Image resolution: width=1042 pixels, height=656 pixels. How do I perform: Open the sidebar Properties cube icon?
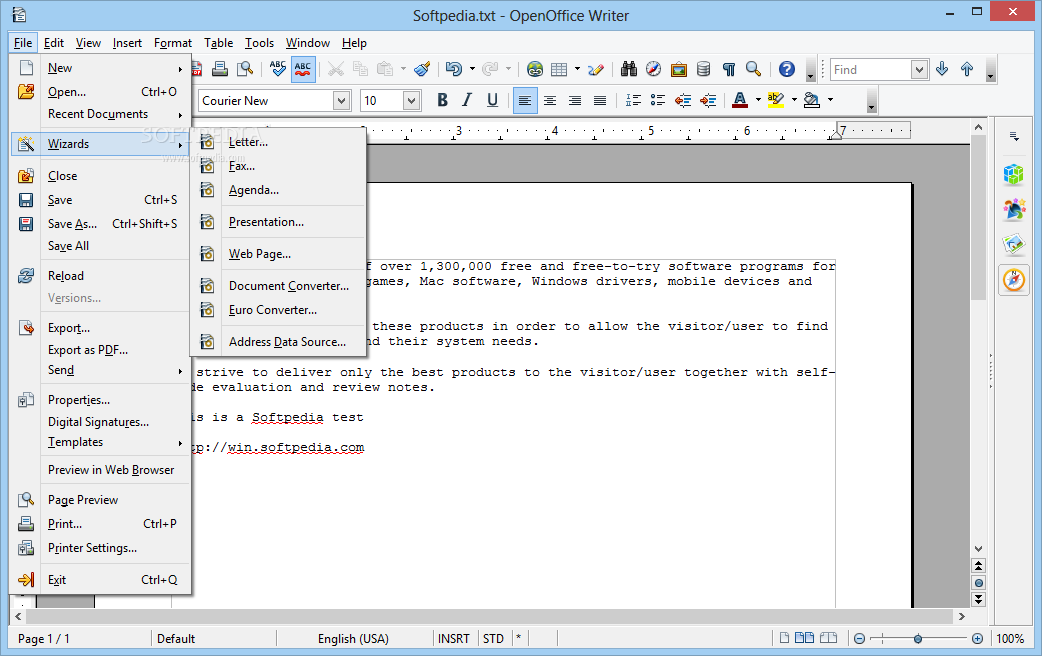point(1013,175)
